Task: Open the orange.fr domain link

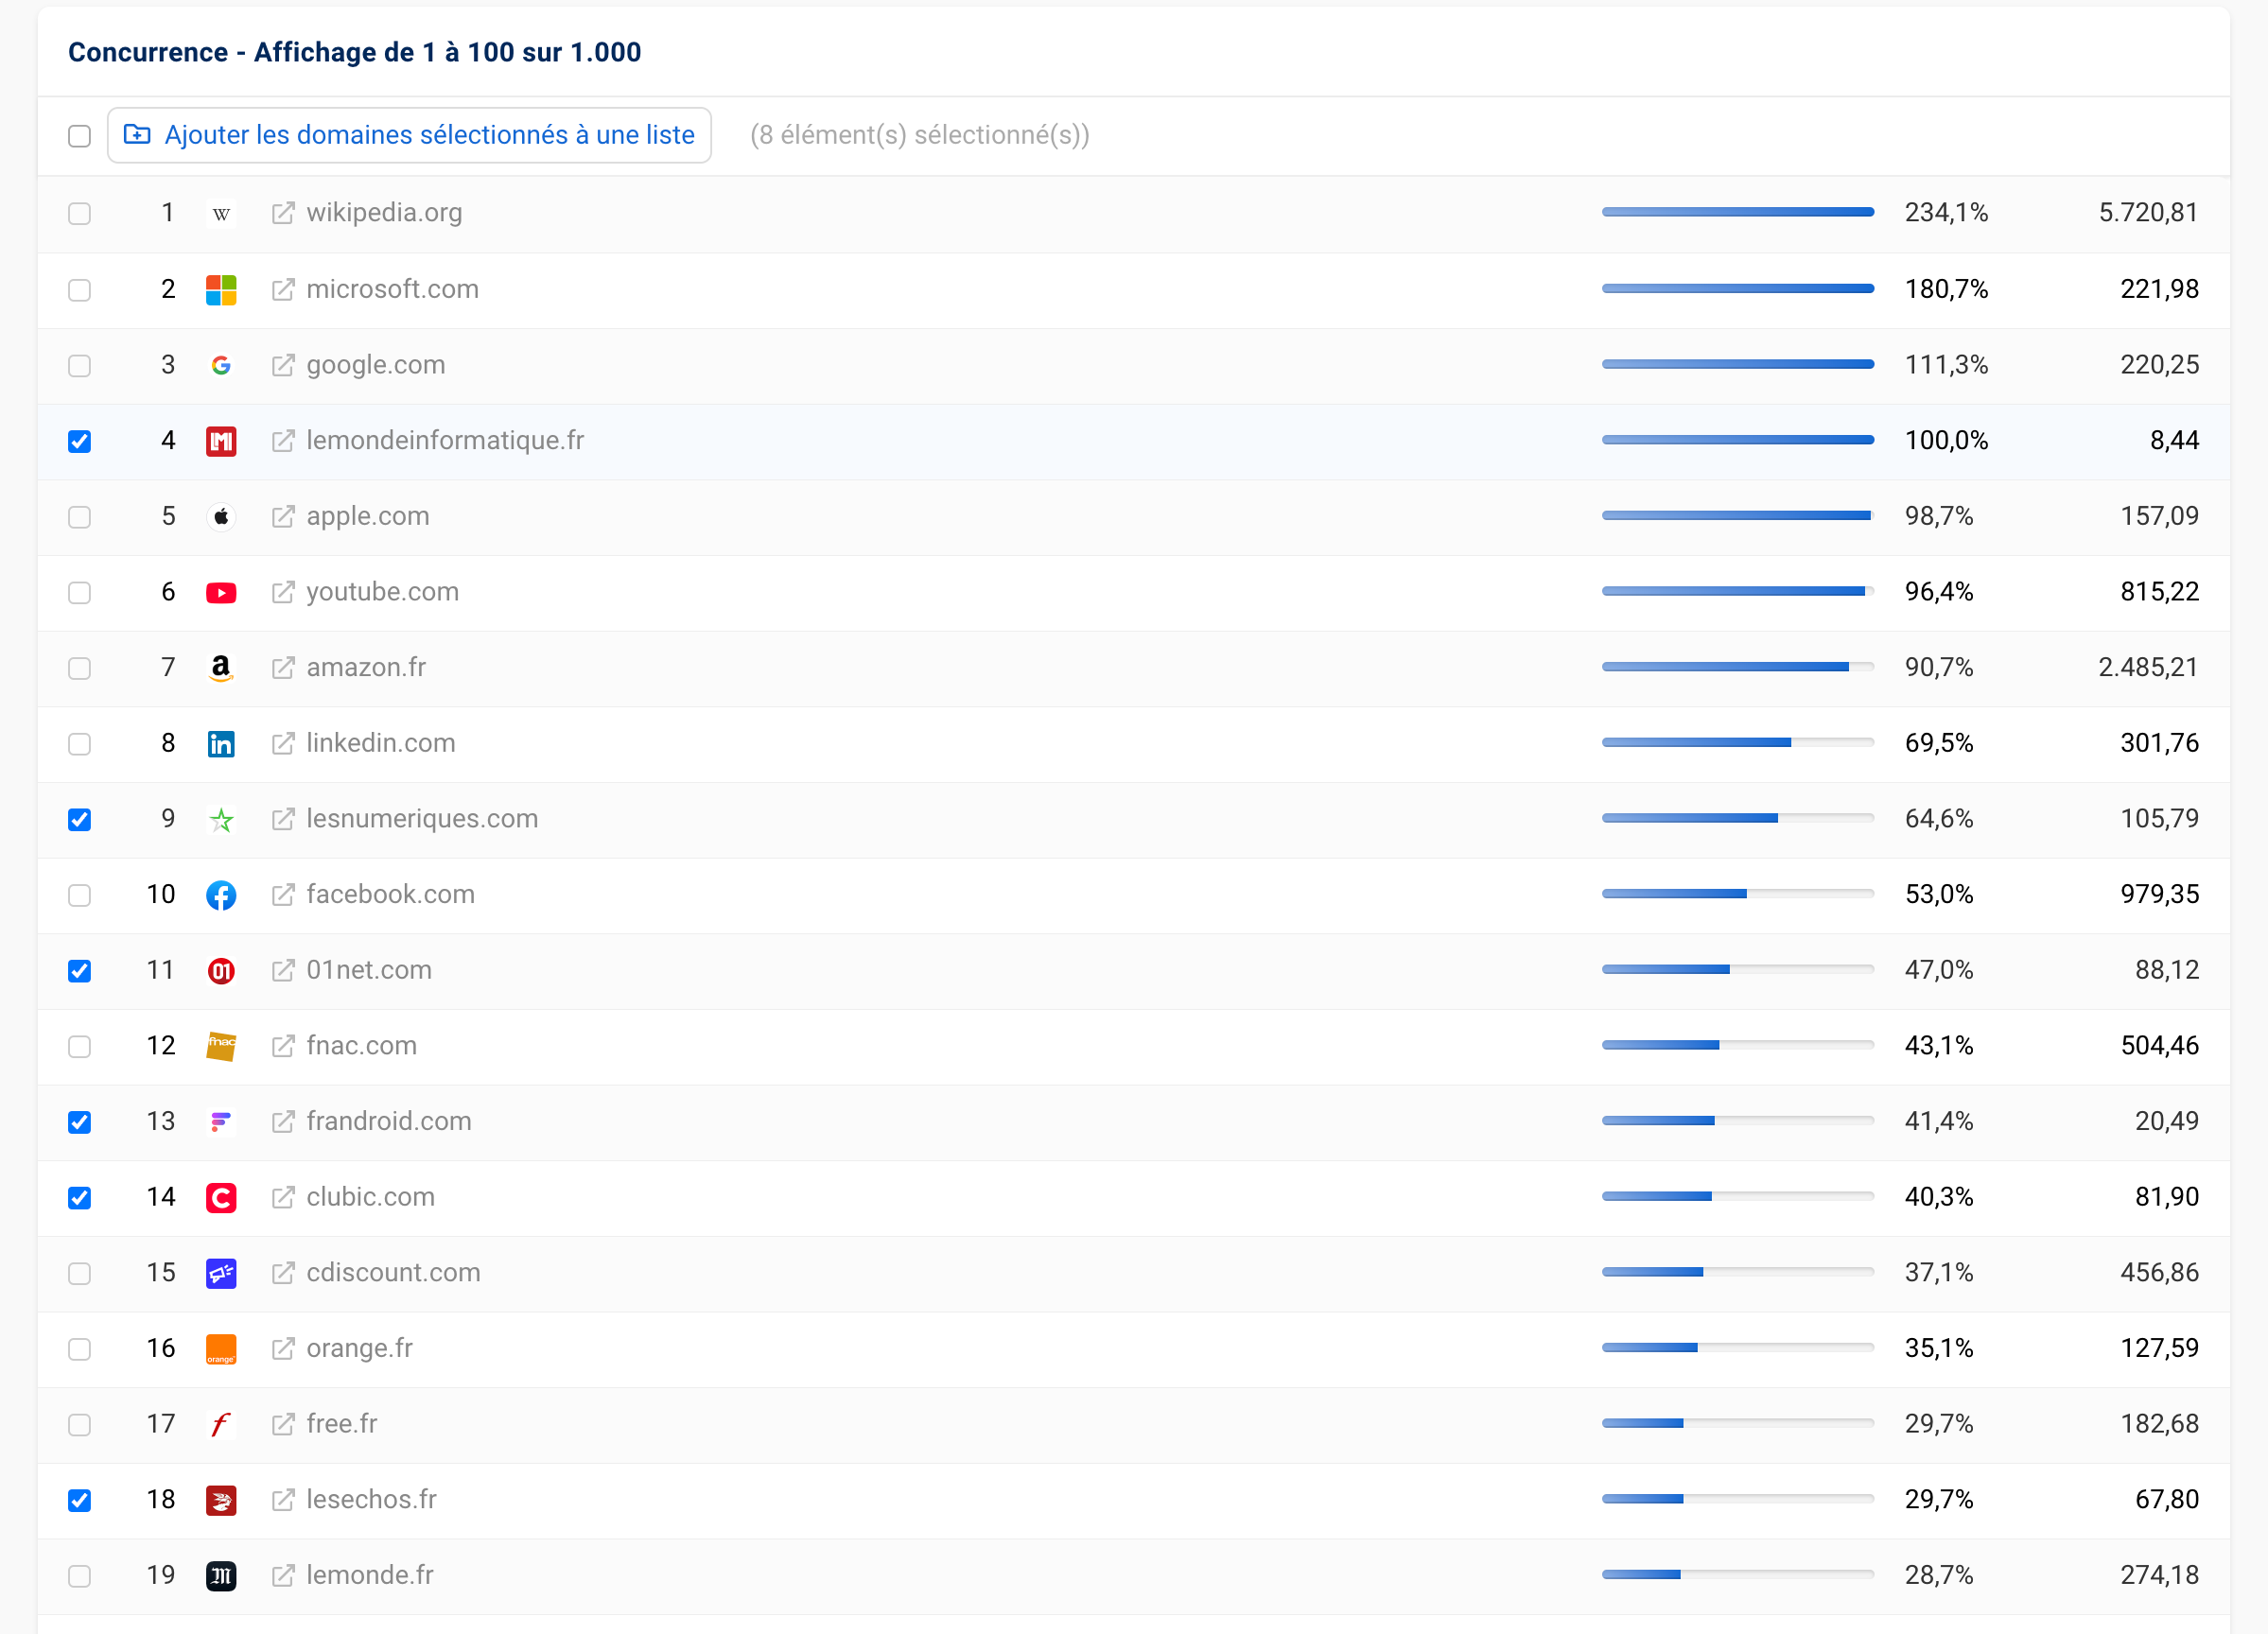Action: (359, 1348)
